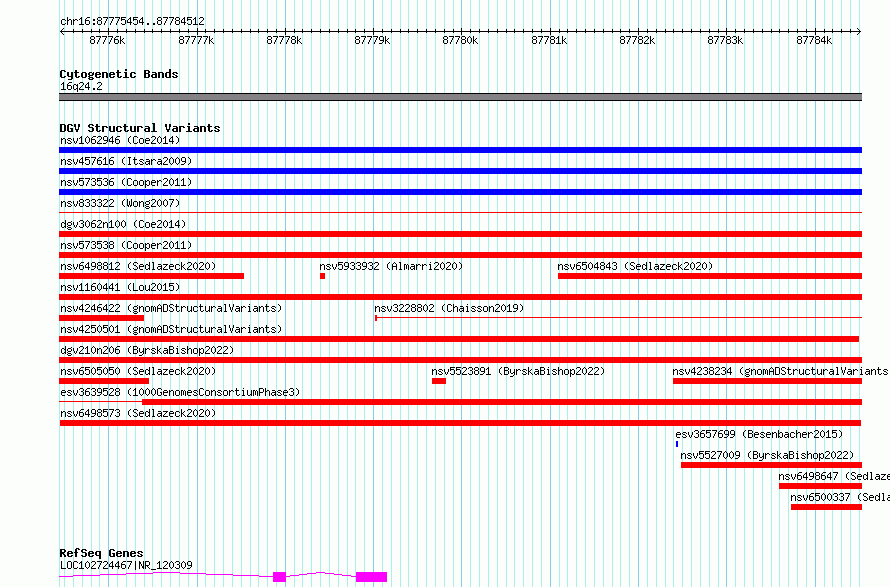Open gene LOC102724467|NR_120309 label
This screenshot has width=890, height=587.
[126, 565]
